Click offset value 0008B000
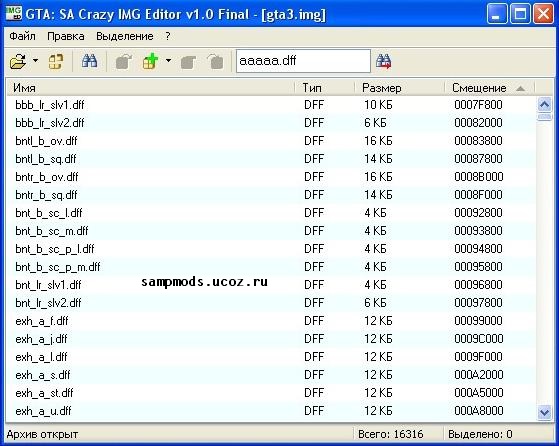 pos(478,177)
